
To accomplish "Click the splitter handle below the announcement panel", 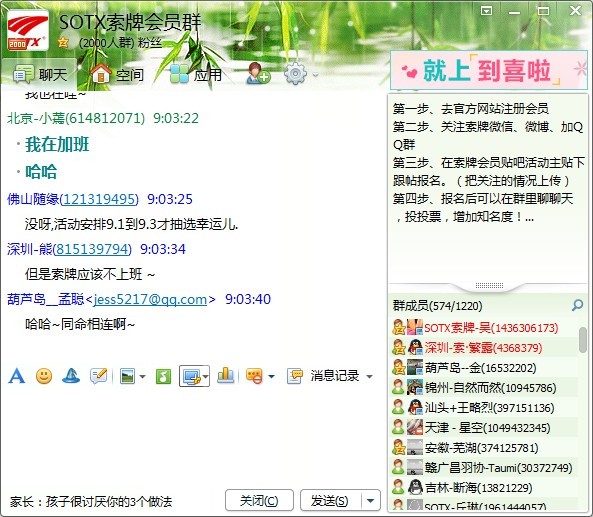I will tap(489, 286).
